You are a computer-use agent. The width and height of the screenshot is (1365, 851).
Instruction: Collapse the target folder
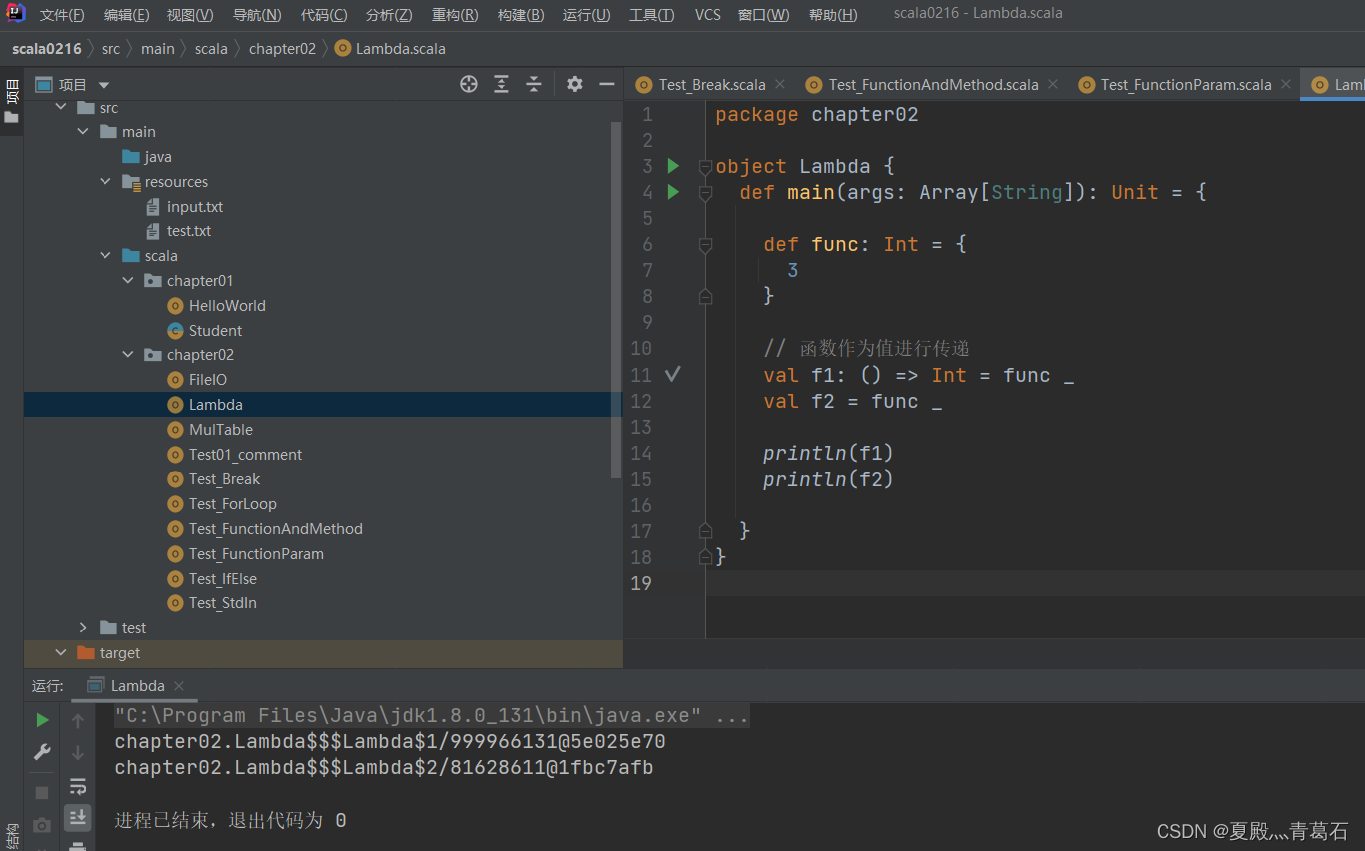tap(61, 653)
